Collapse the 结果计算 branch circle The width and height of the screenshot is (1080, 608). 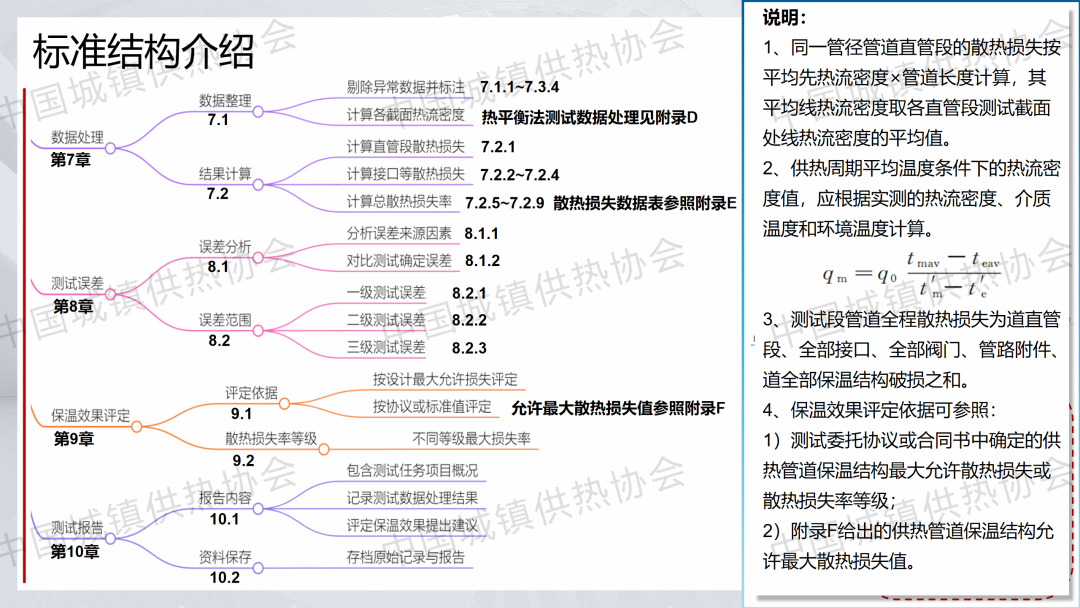258,184
